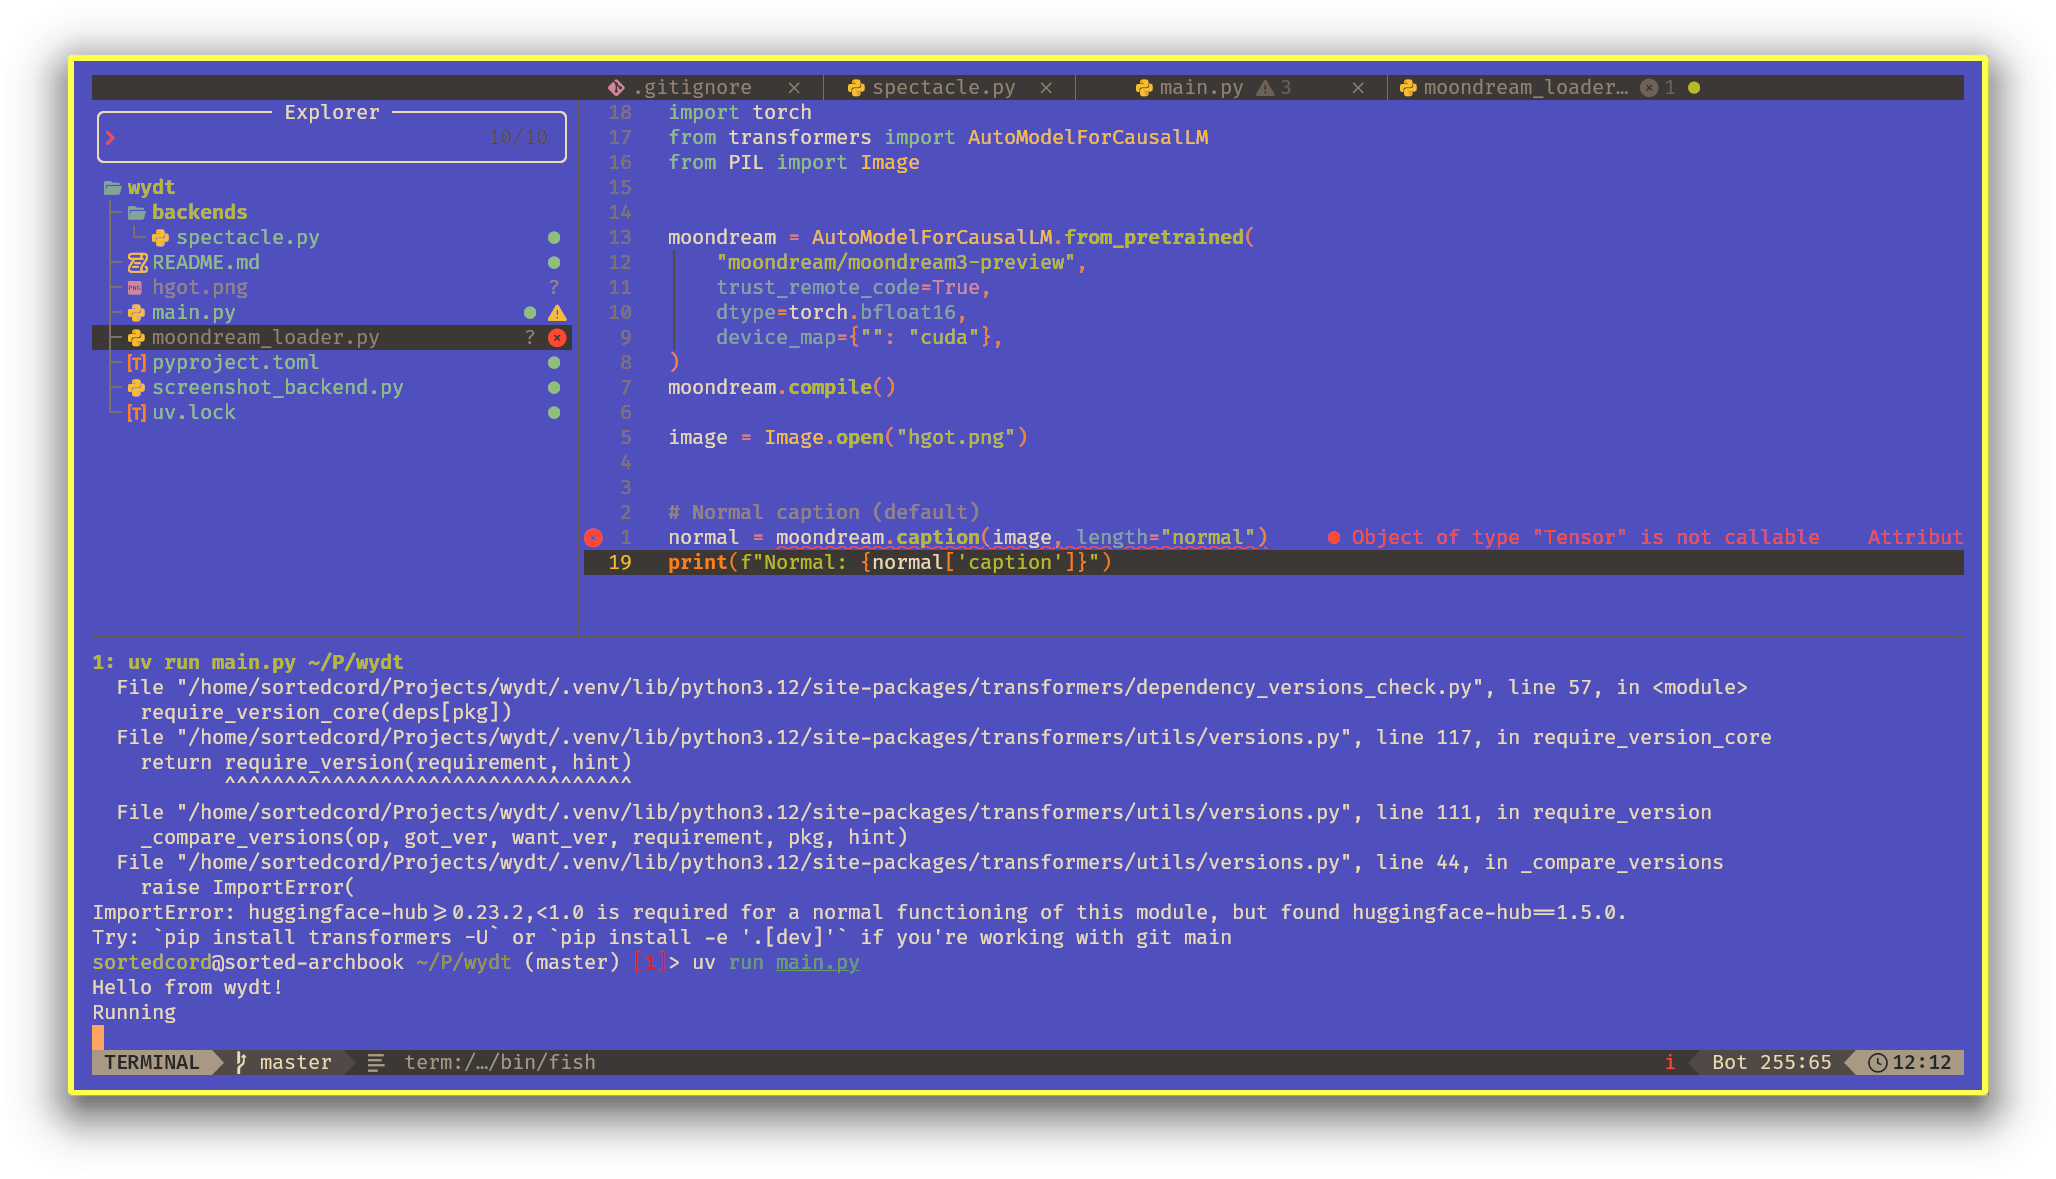Click the warning triangle beside main.py in Explorer
This screenshot has width=2056, height=1179.
coord(557,313)
